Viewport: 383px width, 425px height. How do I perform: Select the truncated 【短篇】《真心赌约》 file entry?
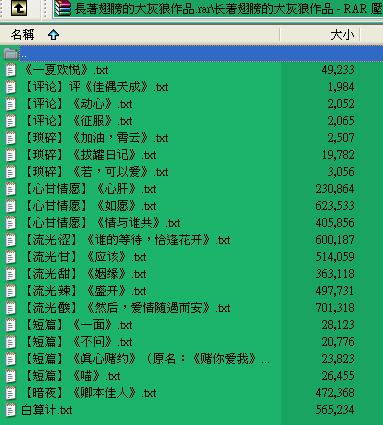click(147, 359)
